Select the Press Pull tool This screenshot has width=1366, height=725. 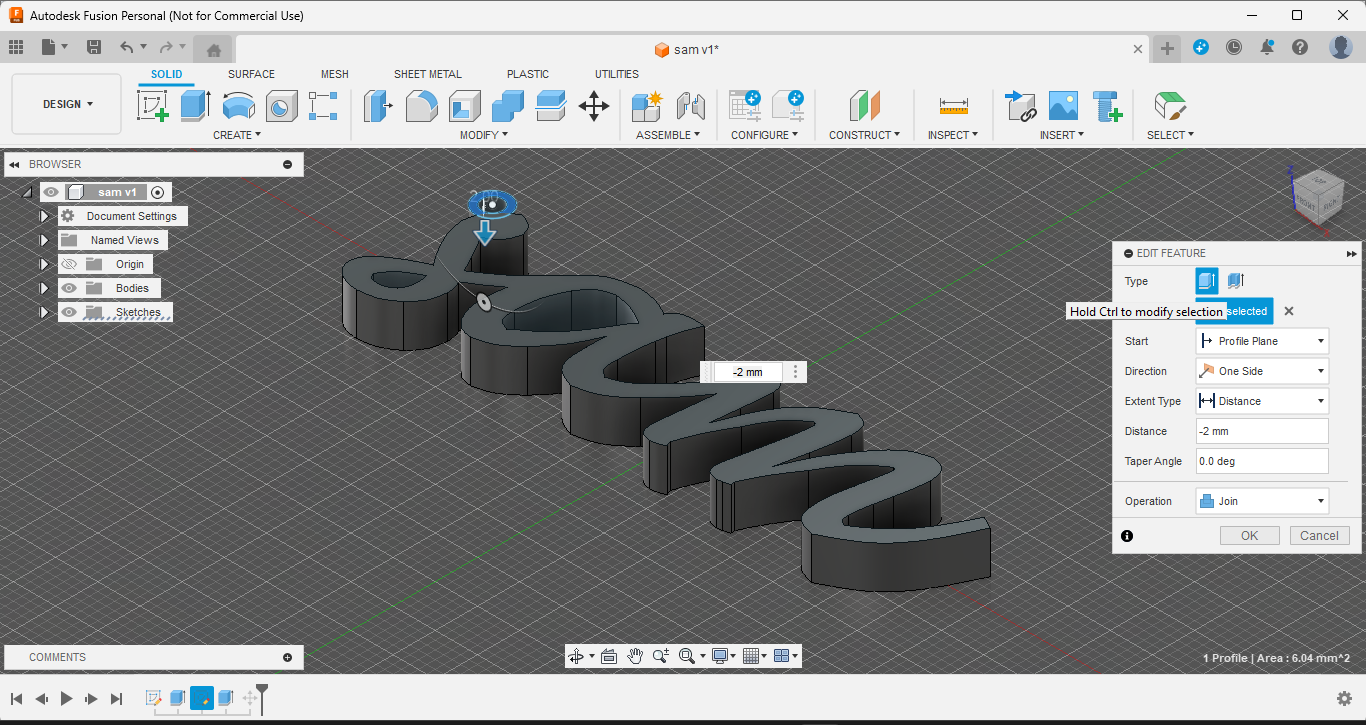point(378,105)
